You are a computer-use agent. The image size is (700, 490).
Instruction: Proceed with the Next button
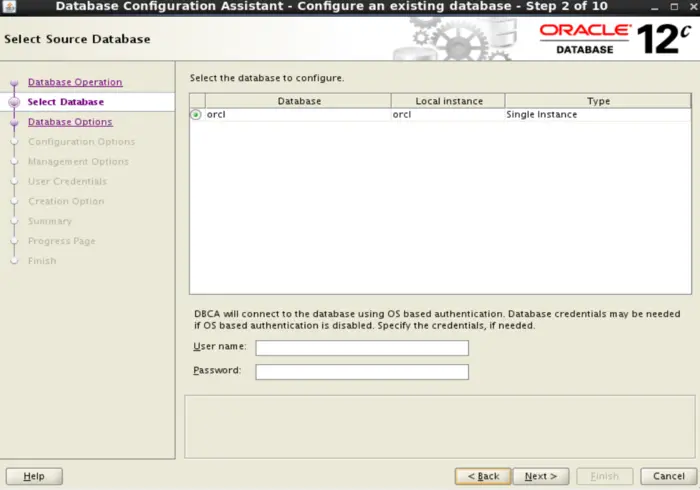(541, 476)
